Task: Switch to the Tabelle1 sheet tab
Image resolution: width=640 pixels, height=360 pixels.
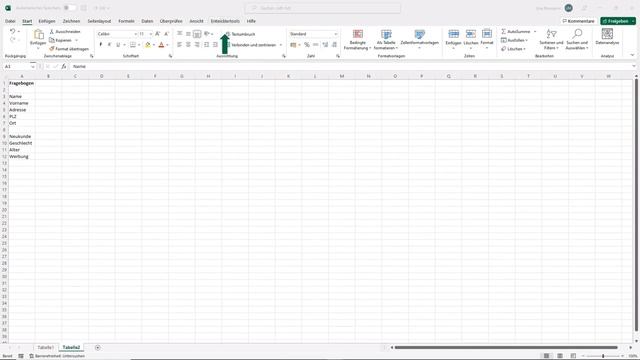Action: coord(45,347)
